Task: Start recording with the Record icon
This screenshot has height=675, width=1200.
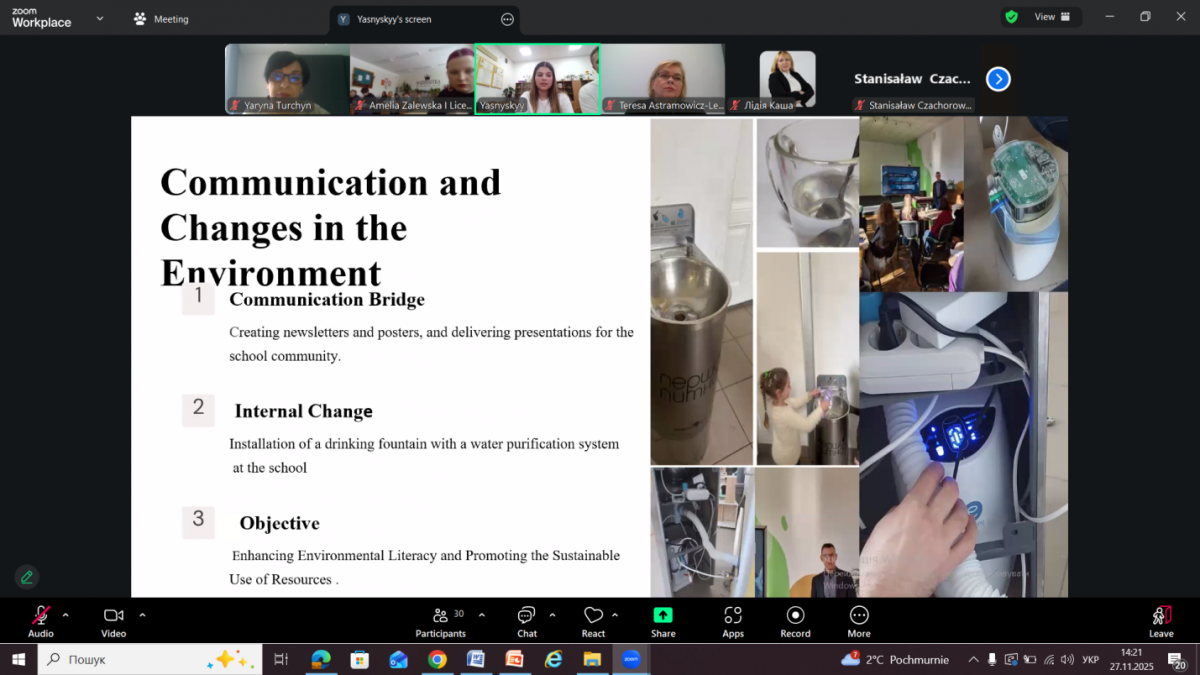Action: (795, 616)
